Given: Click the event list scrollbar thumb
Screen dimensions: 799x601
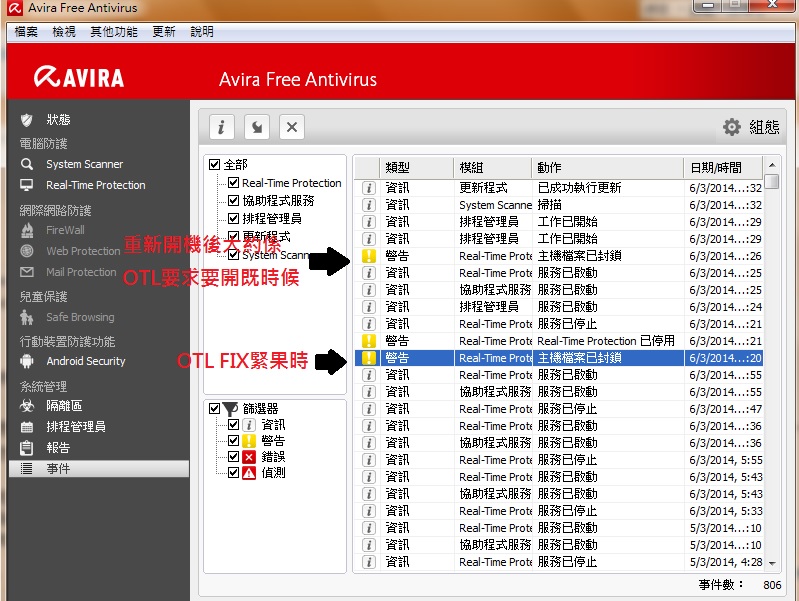Looking at the screenshot, I should click(772, 182).
